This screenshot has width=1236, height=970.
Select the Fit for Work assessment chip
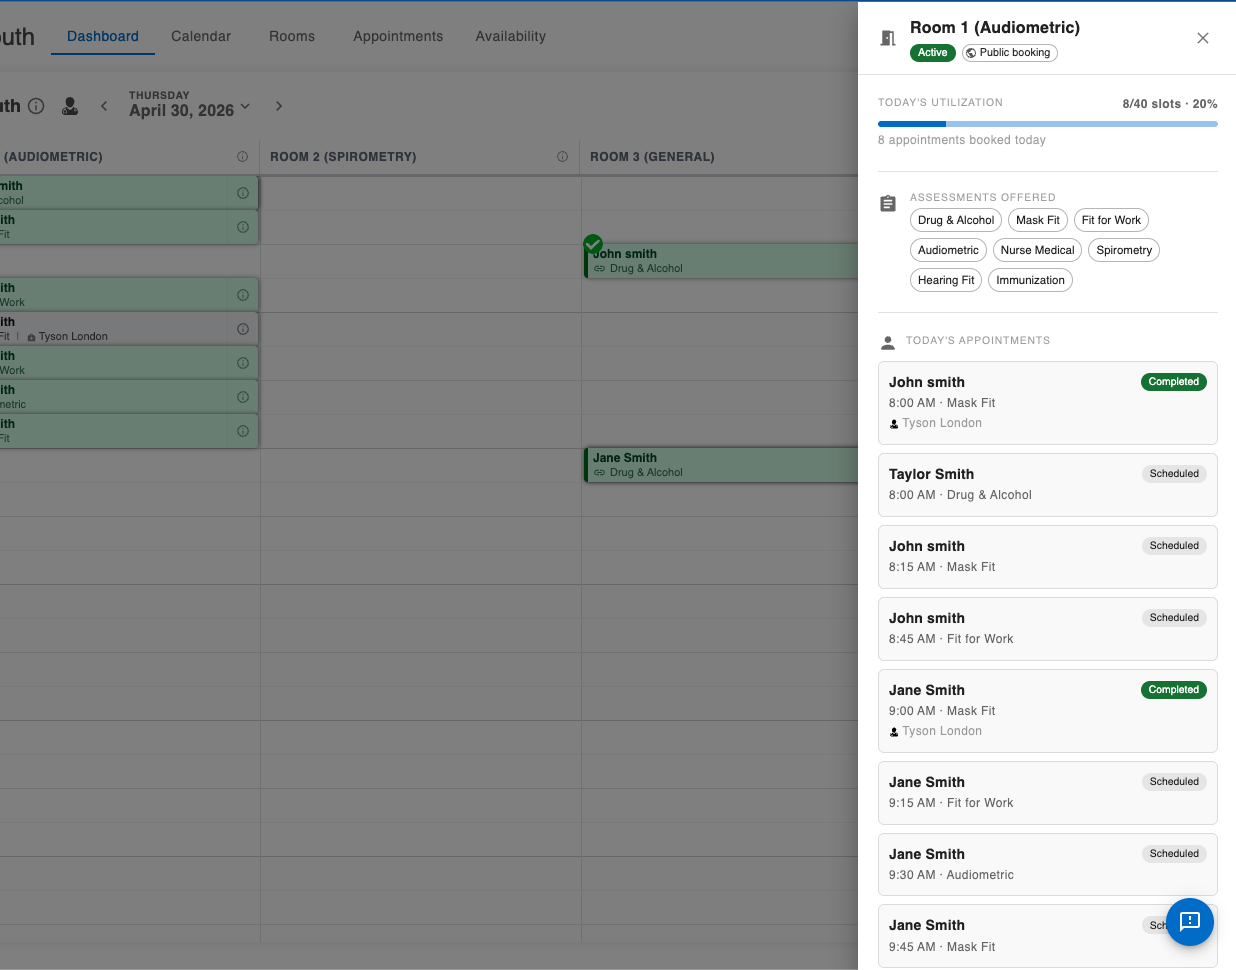tap(1111, 220)
